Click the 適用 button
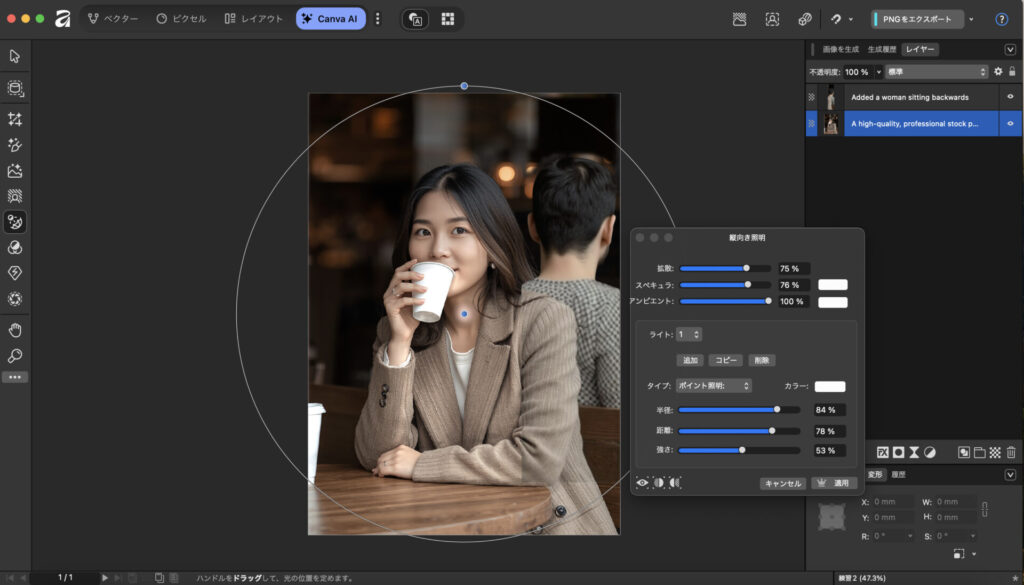The image size is (1024, 585). (x=834, y=483)
